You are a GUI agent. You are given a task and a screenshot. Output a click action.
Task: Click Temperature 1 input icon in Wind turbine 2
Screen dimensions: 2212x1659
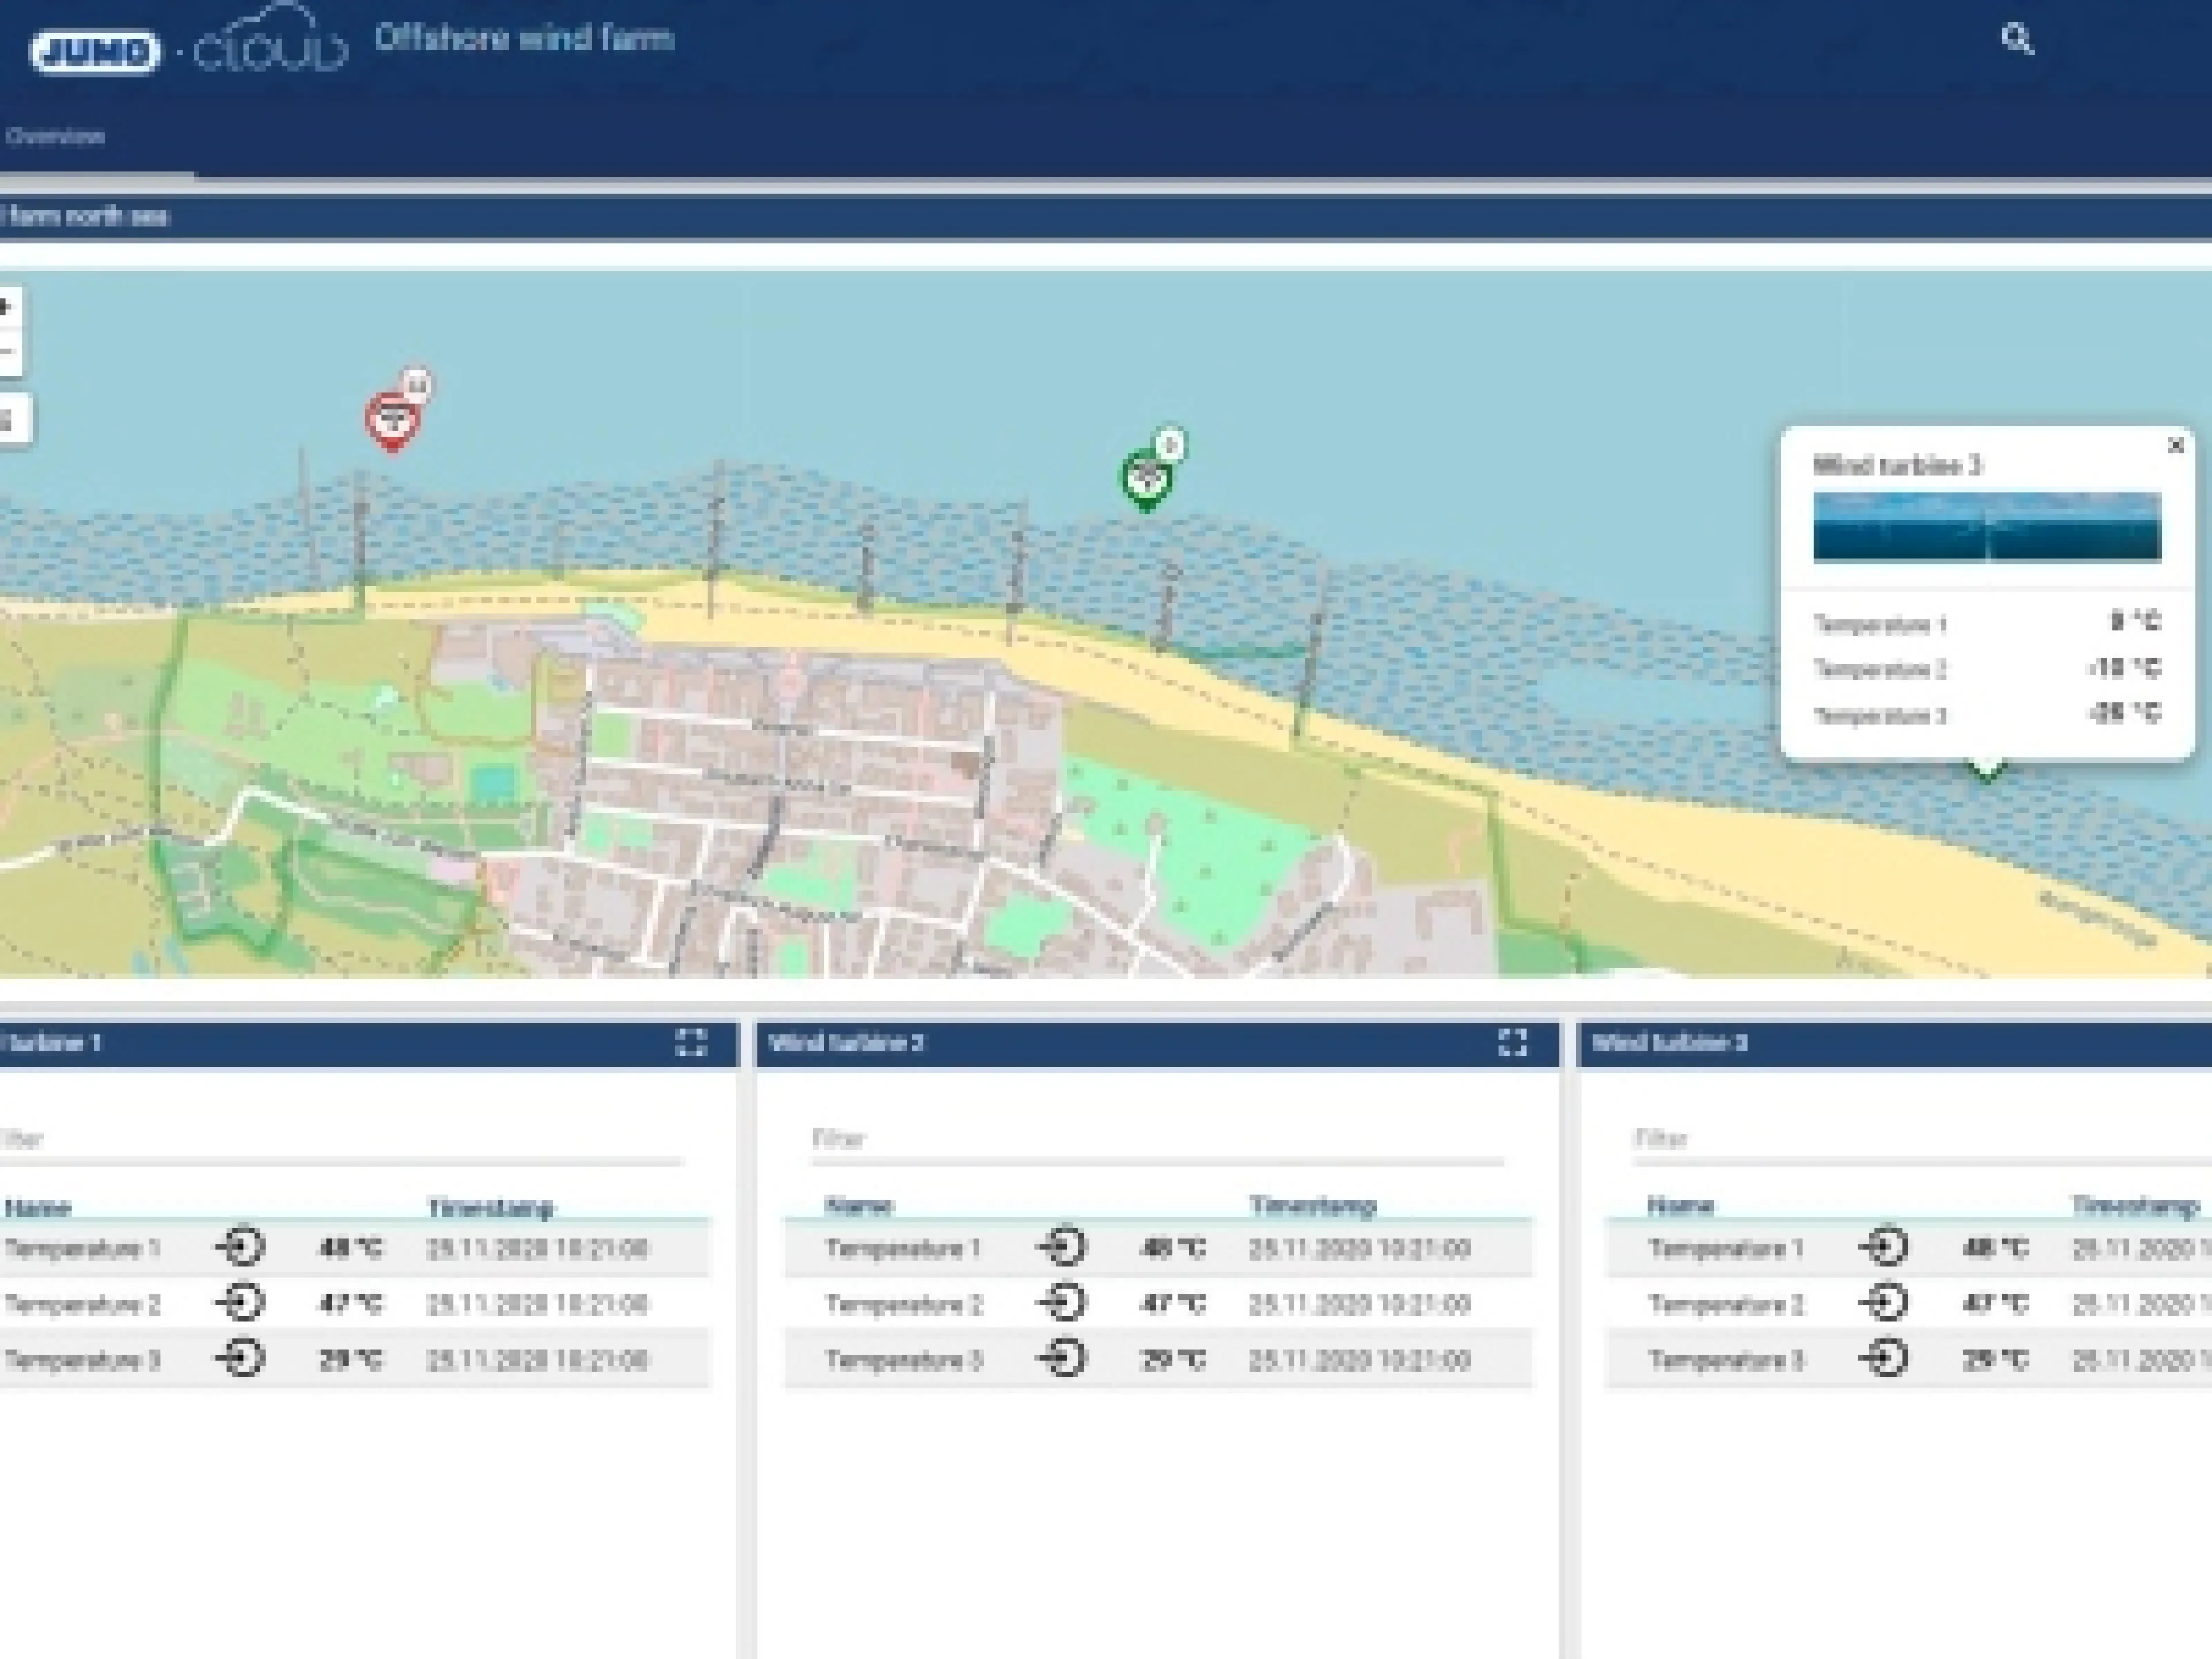[x=1062, y=1248]
